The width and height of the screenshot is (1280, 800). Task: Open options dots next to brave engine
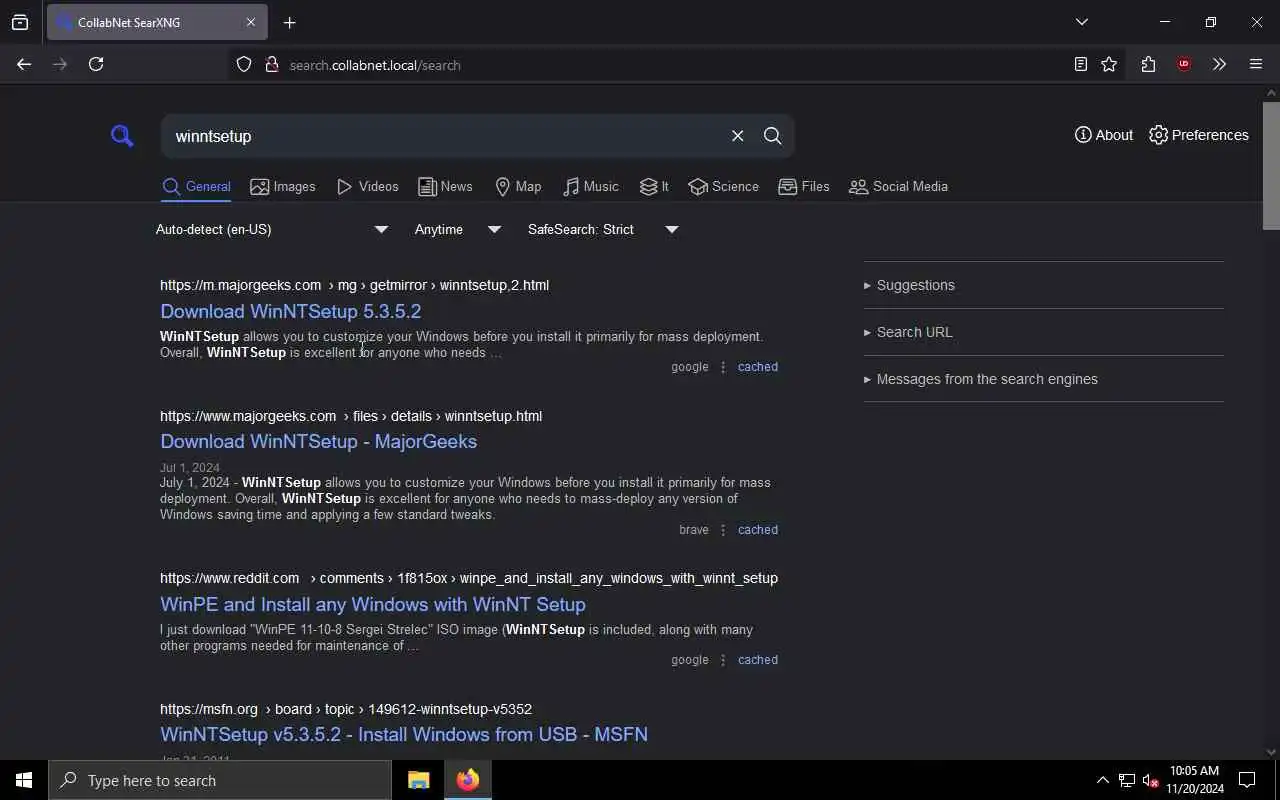723,530
